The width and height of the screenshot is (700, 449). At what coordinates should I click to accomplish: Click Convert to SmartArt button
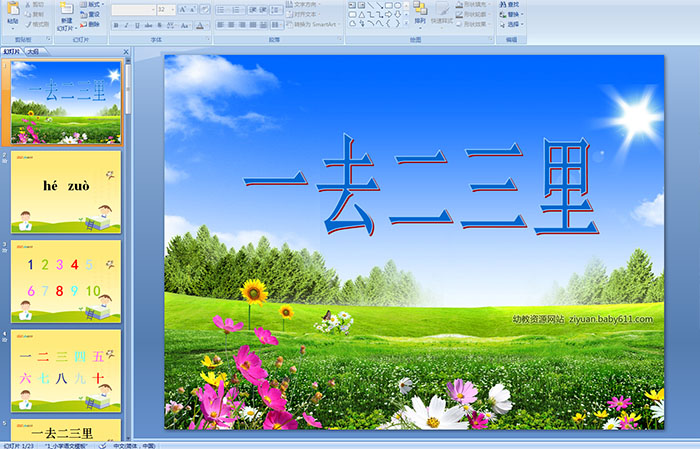point(313,25)
